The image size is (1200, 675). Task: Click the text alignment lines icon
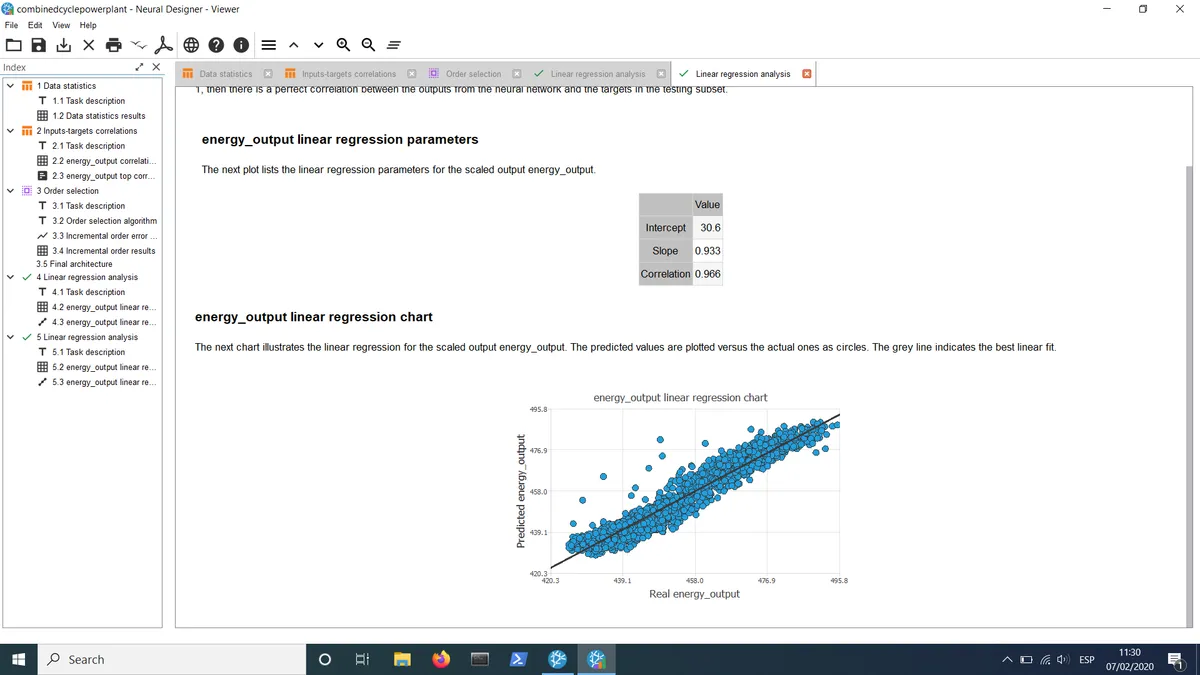[x=393, y=44]
